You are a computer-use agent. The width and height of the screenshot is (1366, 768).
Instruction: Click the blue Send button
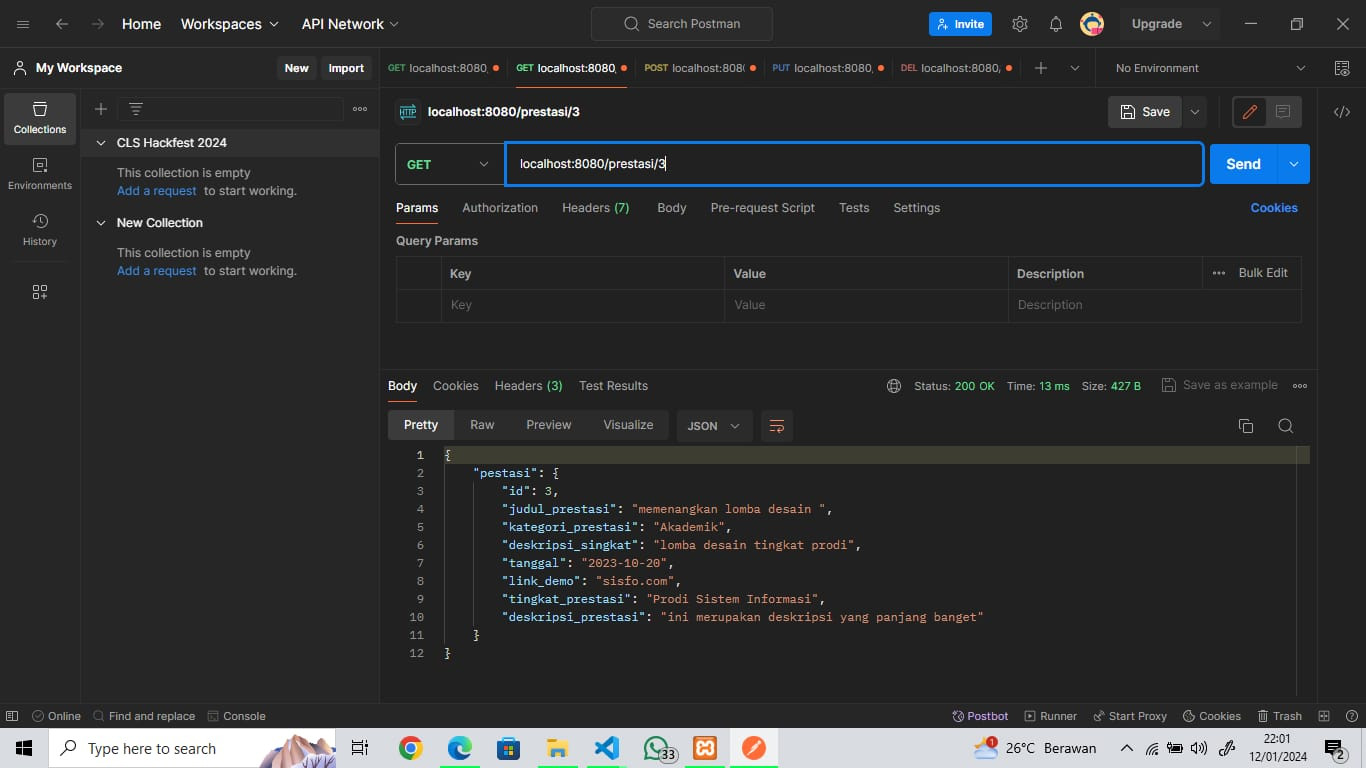(1243, 164)
